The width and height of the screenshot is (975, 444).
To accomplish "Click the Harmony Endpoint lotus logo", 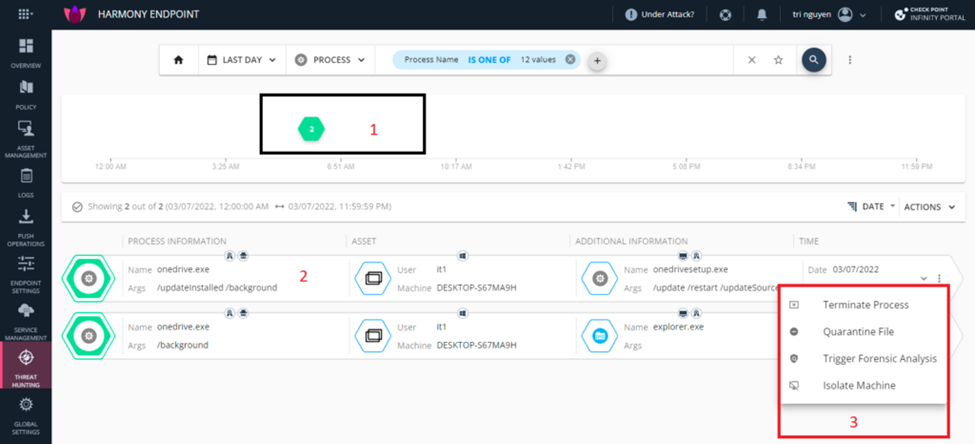I will coord(75,14).
